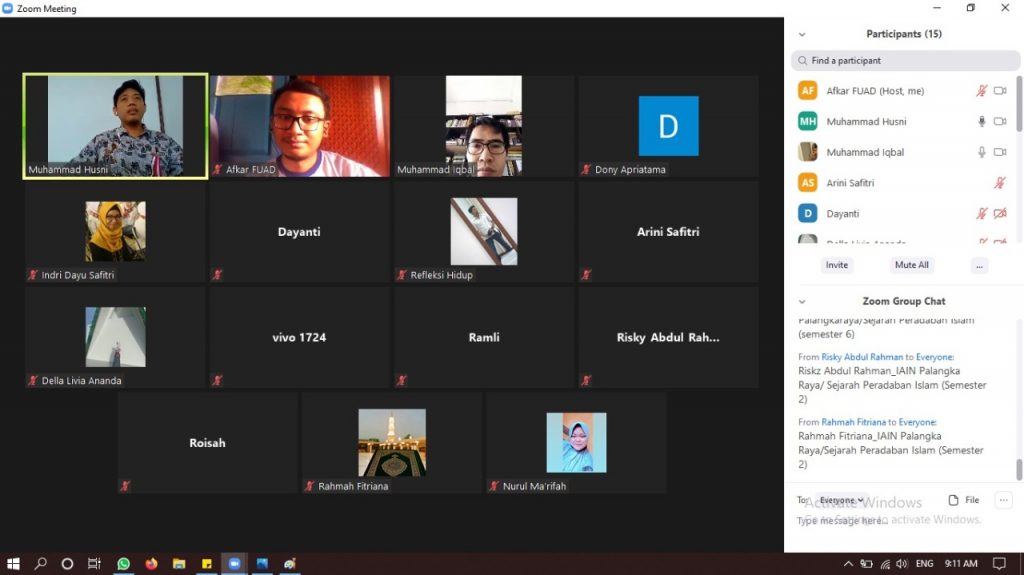Open WhatsApp from the taskbar
This screenshot has height=575, width=1024.
[x=123, y=563]
